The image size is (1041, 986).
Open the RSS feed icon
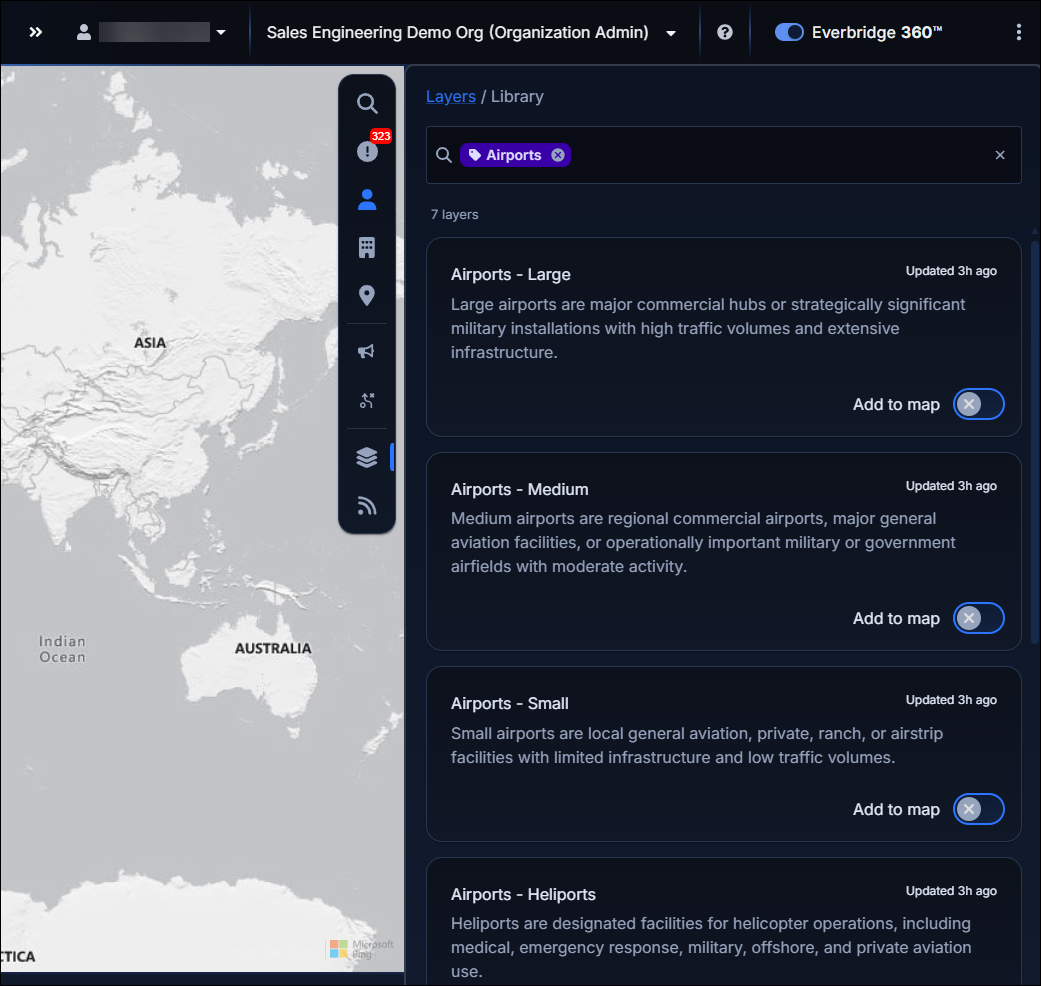[367, 506]
